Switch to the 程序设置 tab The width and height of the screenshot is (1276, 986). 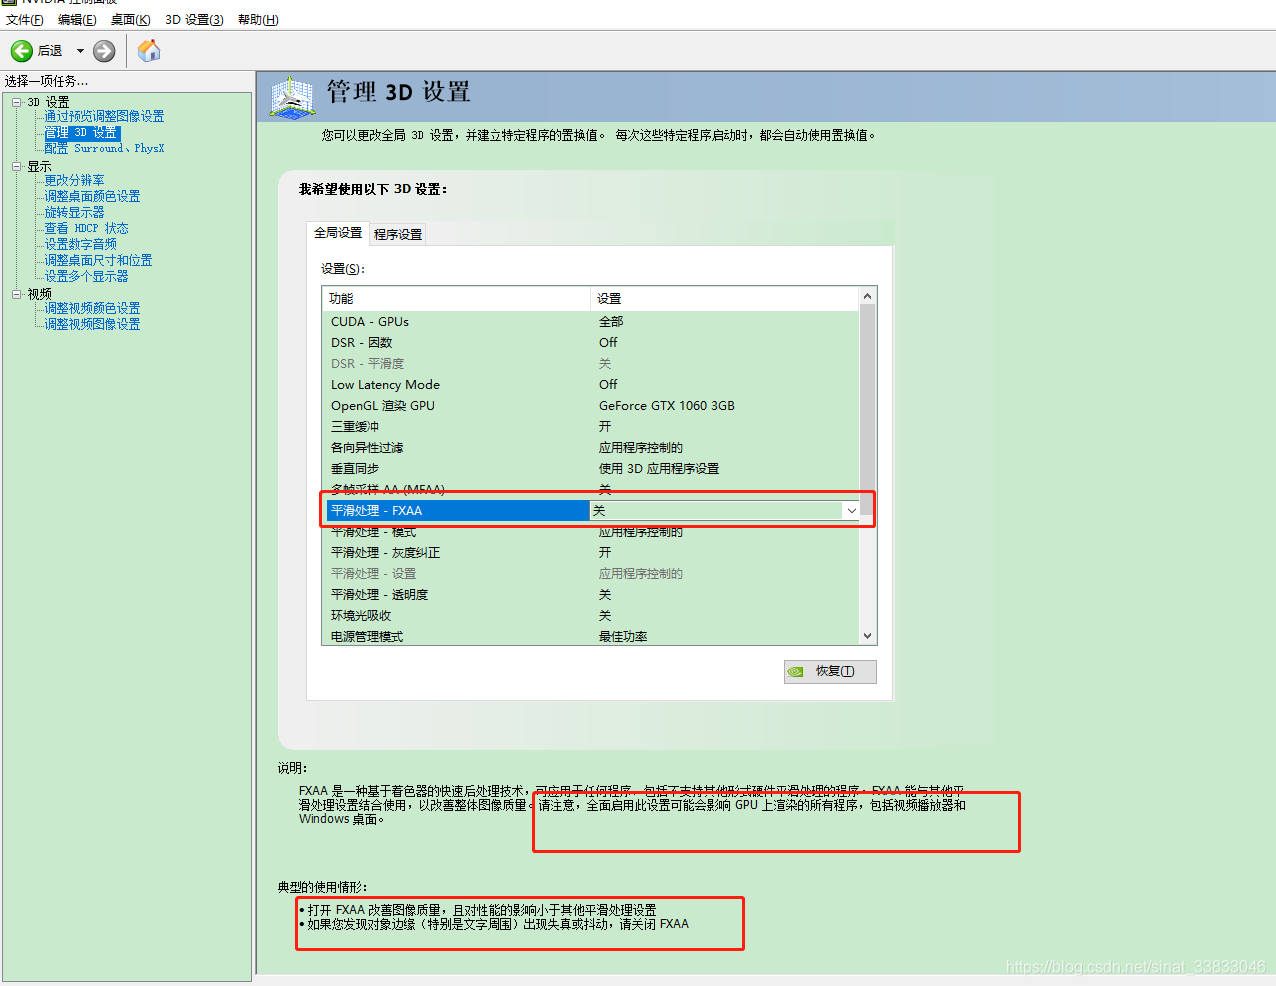[x=398, y=234]
